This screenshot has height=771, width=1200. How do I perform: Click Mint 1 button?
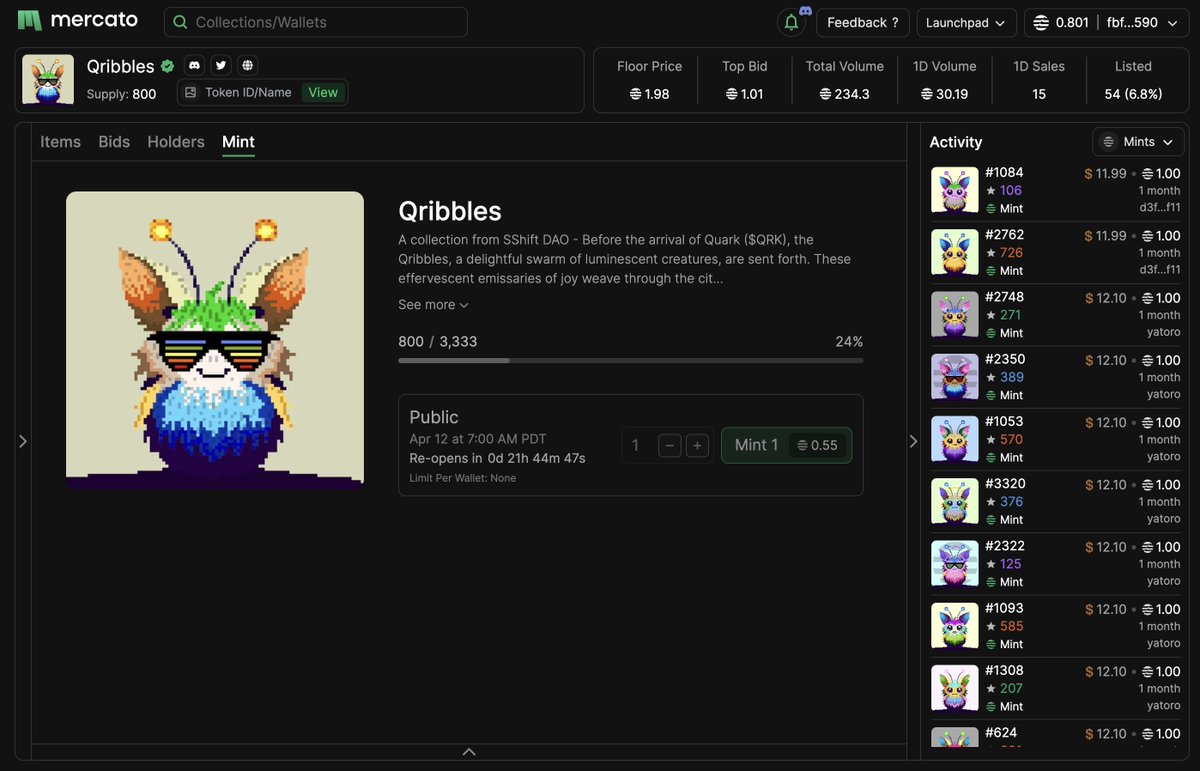[786, 445]
